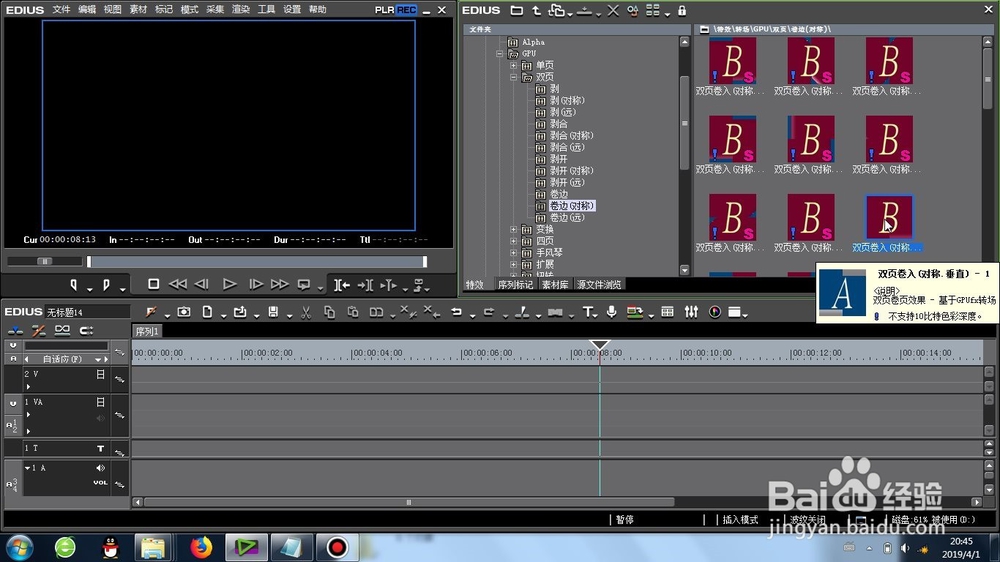This screenshot has height=562, width=1000.
Task: Expand the 2 V track
Action: 28,387
